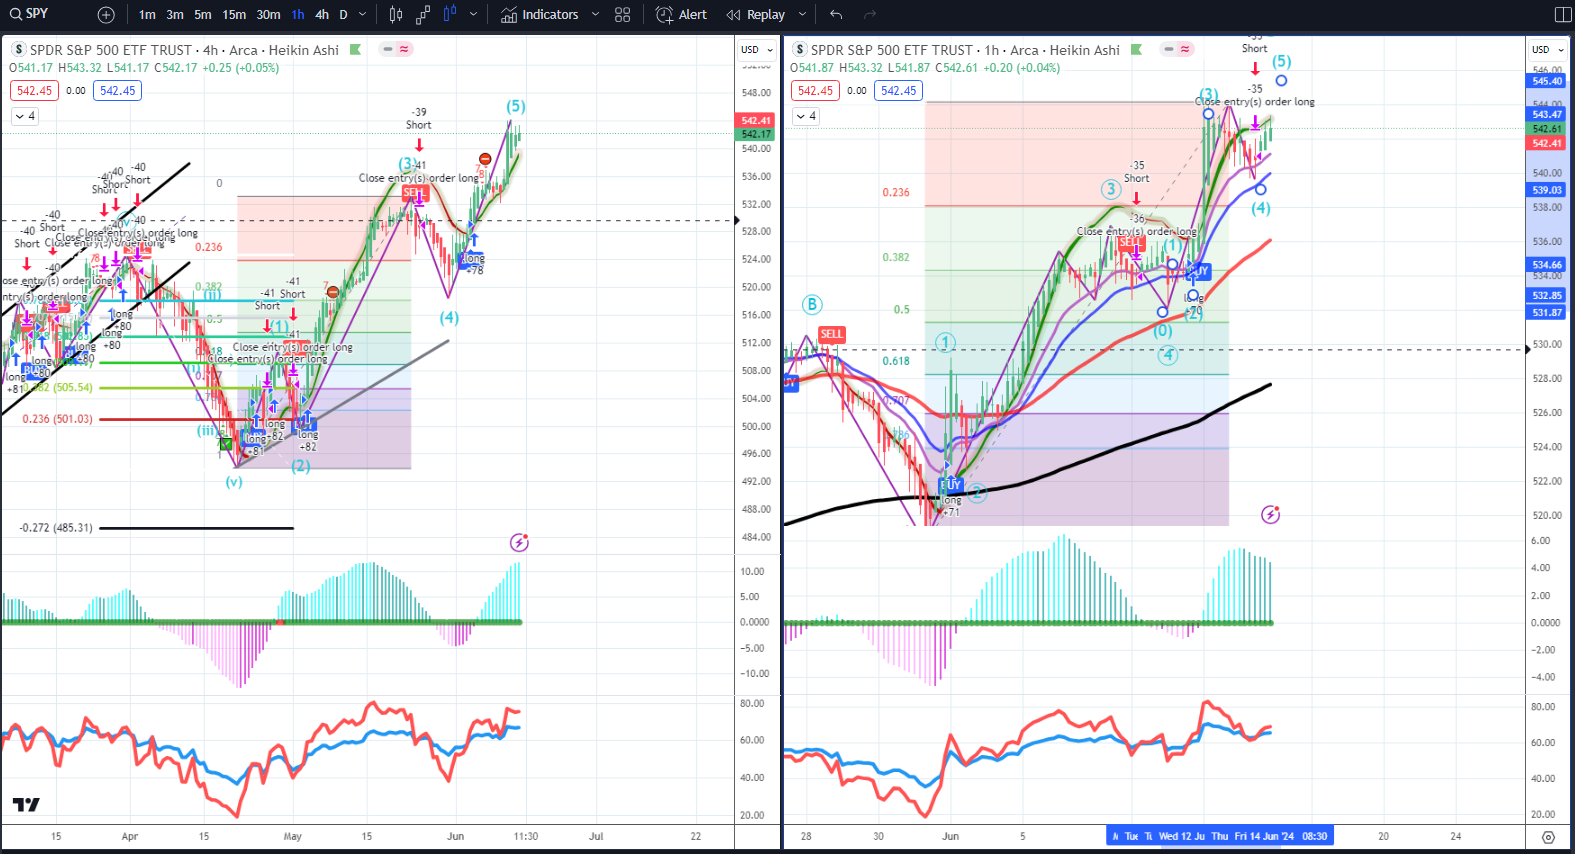Click the 11:30 label on 4h time axis
The height and width of the screenshot is (854, 1575).
pyautogui.click(x=526, y=836)
